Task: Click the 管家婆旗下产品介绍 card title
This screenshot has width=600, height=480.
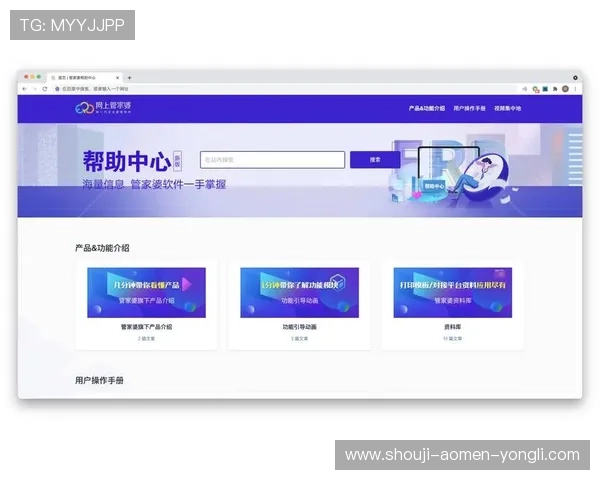Action: point(147,327)
